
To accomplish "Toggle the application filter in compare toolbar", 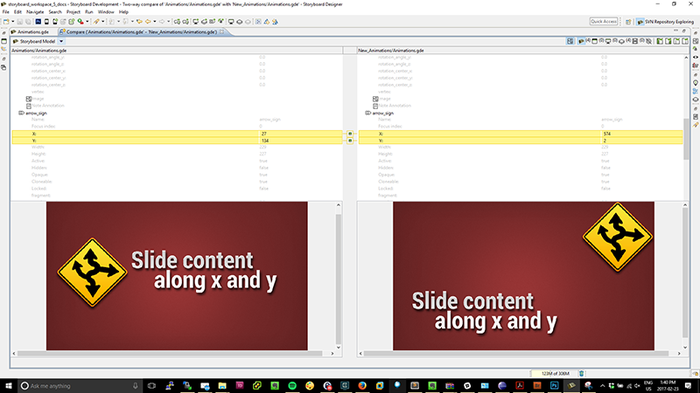I will click(x=581, y=41).
